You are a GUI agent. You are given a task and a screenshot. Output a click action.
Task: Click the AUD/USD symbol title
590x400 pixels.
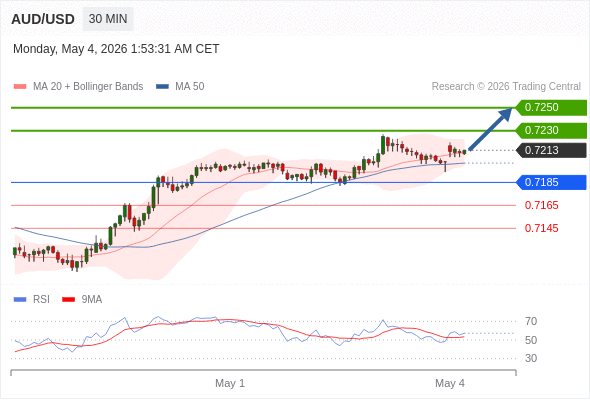coord(43,19)
